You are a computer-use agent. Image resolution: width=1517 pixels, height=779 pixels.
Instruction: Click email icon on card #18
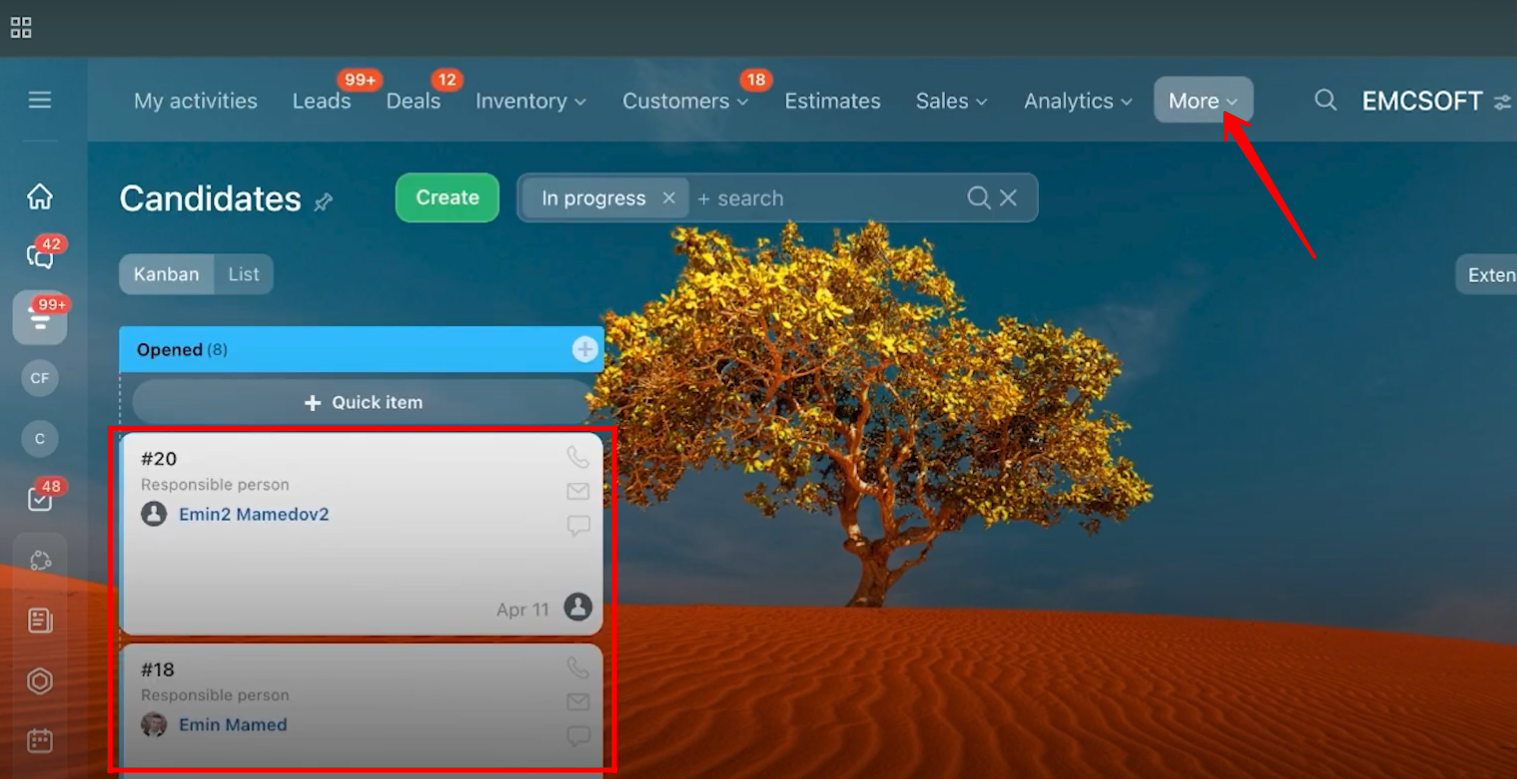[578, 702]
